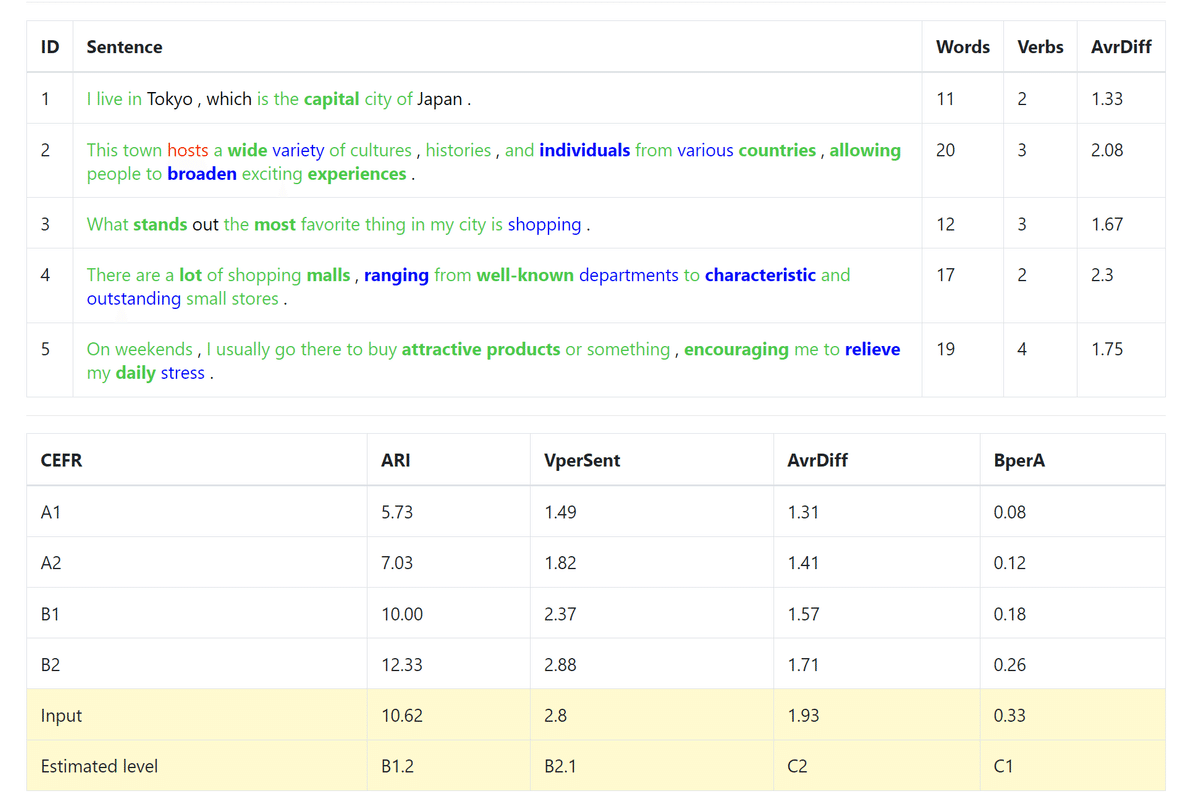The image size is (1200, 799).
Task: Click the red word 'hosts' in sentence 2
Action: (188, 150)
